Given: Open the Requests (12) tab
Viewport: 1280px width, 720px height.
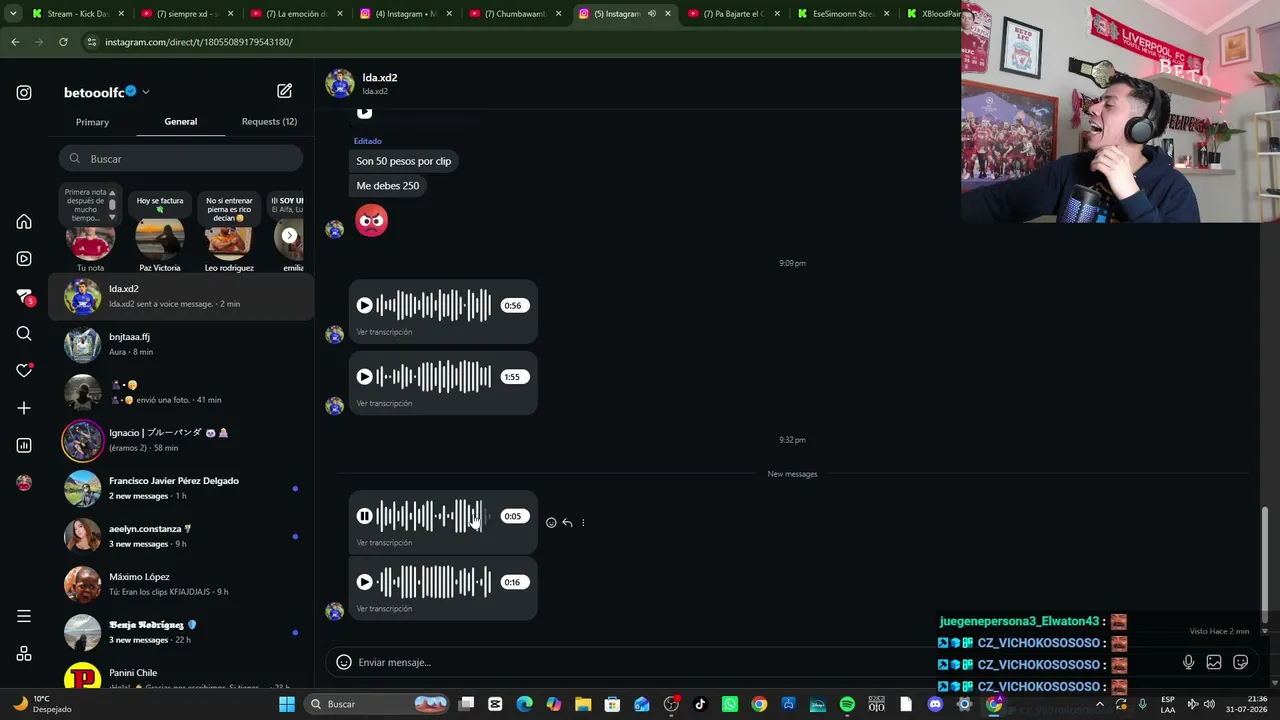Looking at the screenshot, I should (x=269, y=122).
